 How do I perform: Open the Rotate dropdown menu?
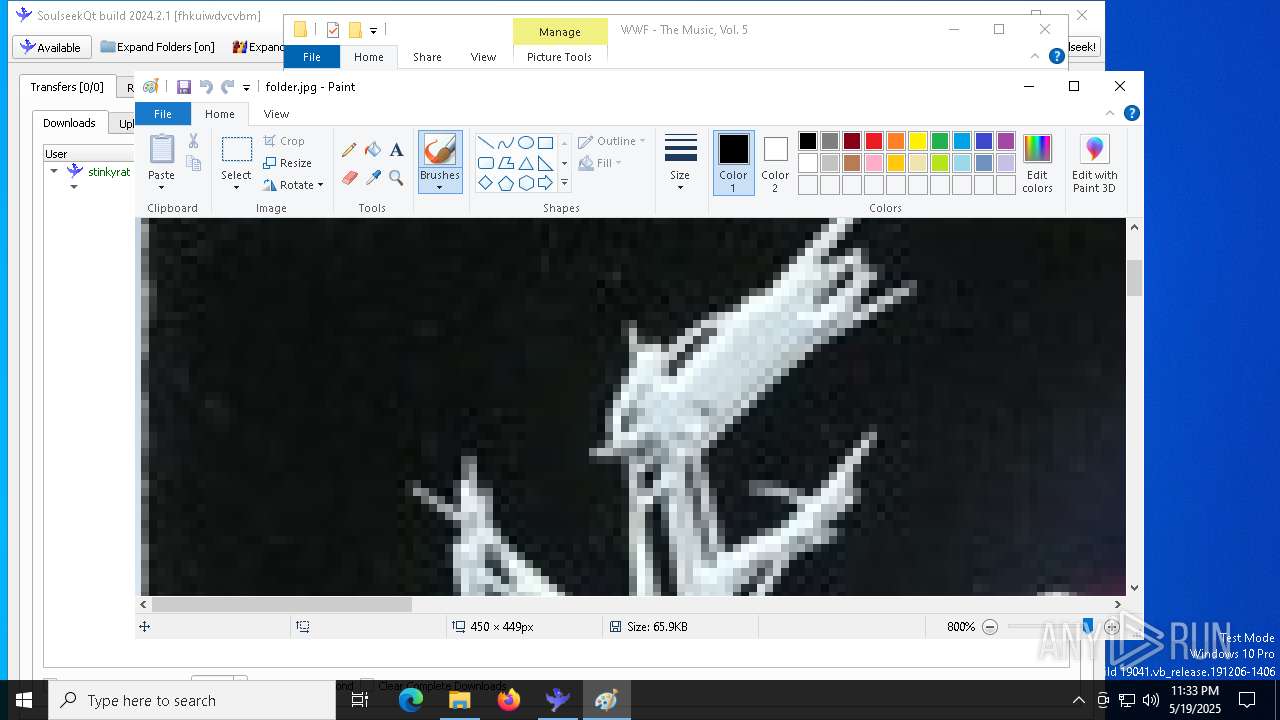point(320,185)
